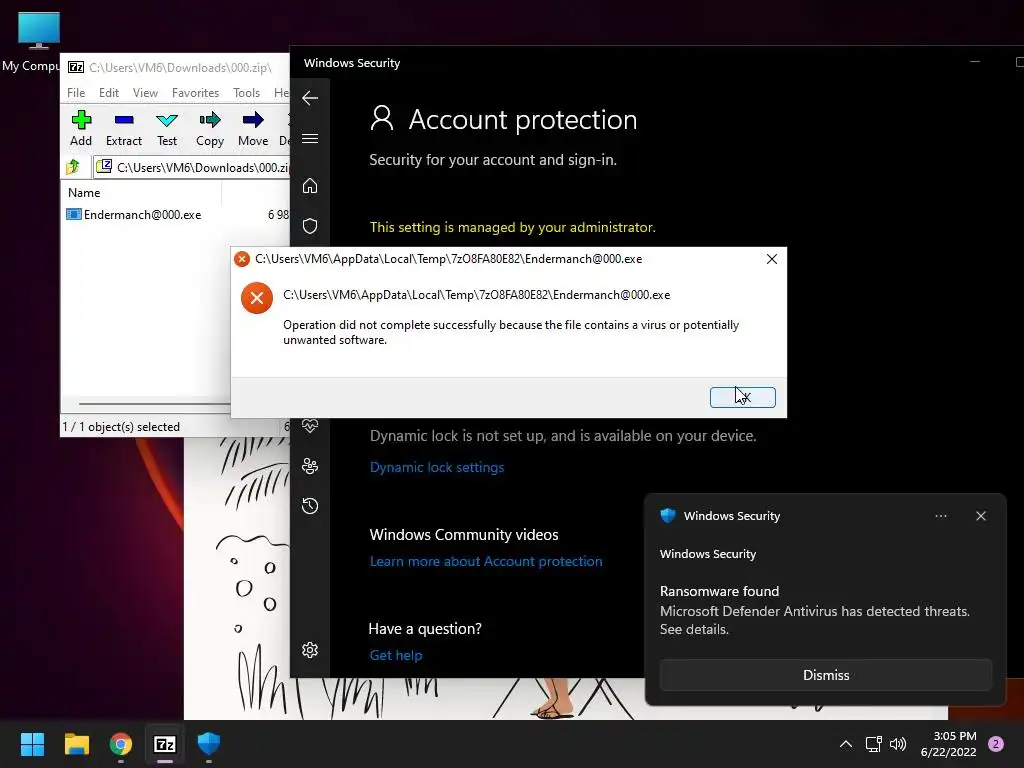The width and height of the screenshot is (1024, 768).
Task: Close the Windows Security notification toast
Action: [980, 516]
